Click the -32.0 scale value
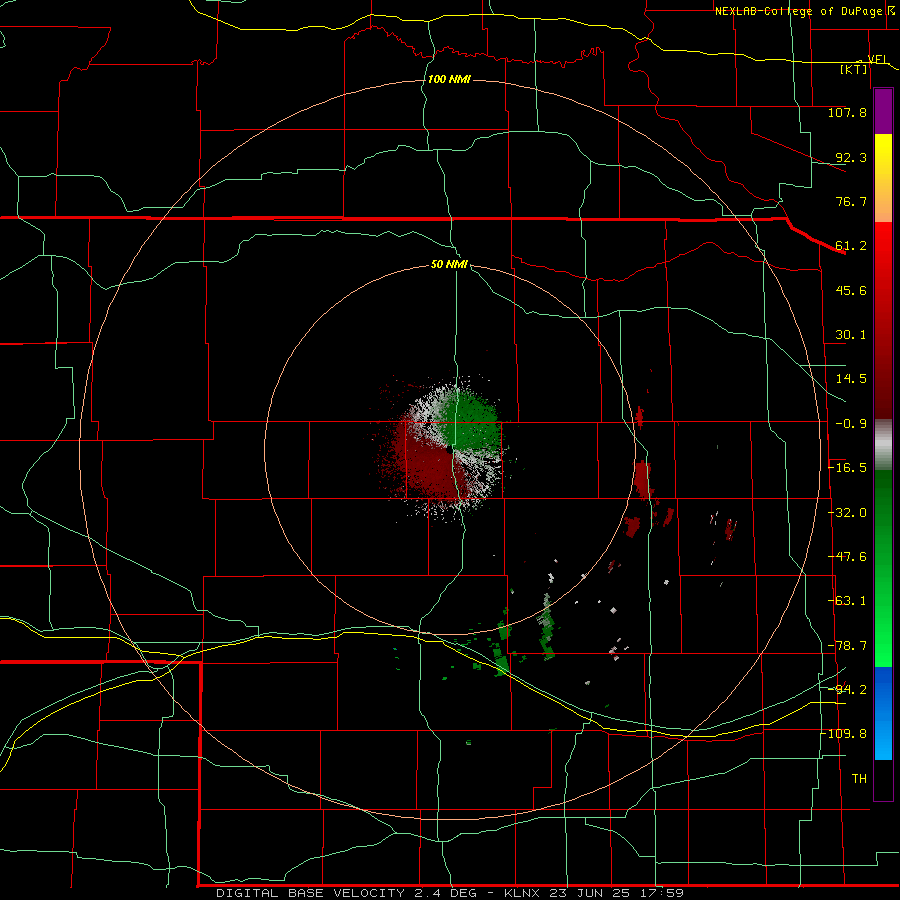The height and width of the screenshot is (900, 900). coord(847,513)
